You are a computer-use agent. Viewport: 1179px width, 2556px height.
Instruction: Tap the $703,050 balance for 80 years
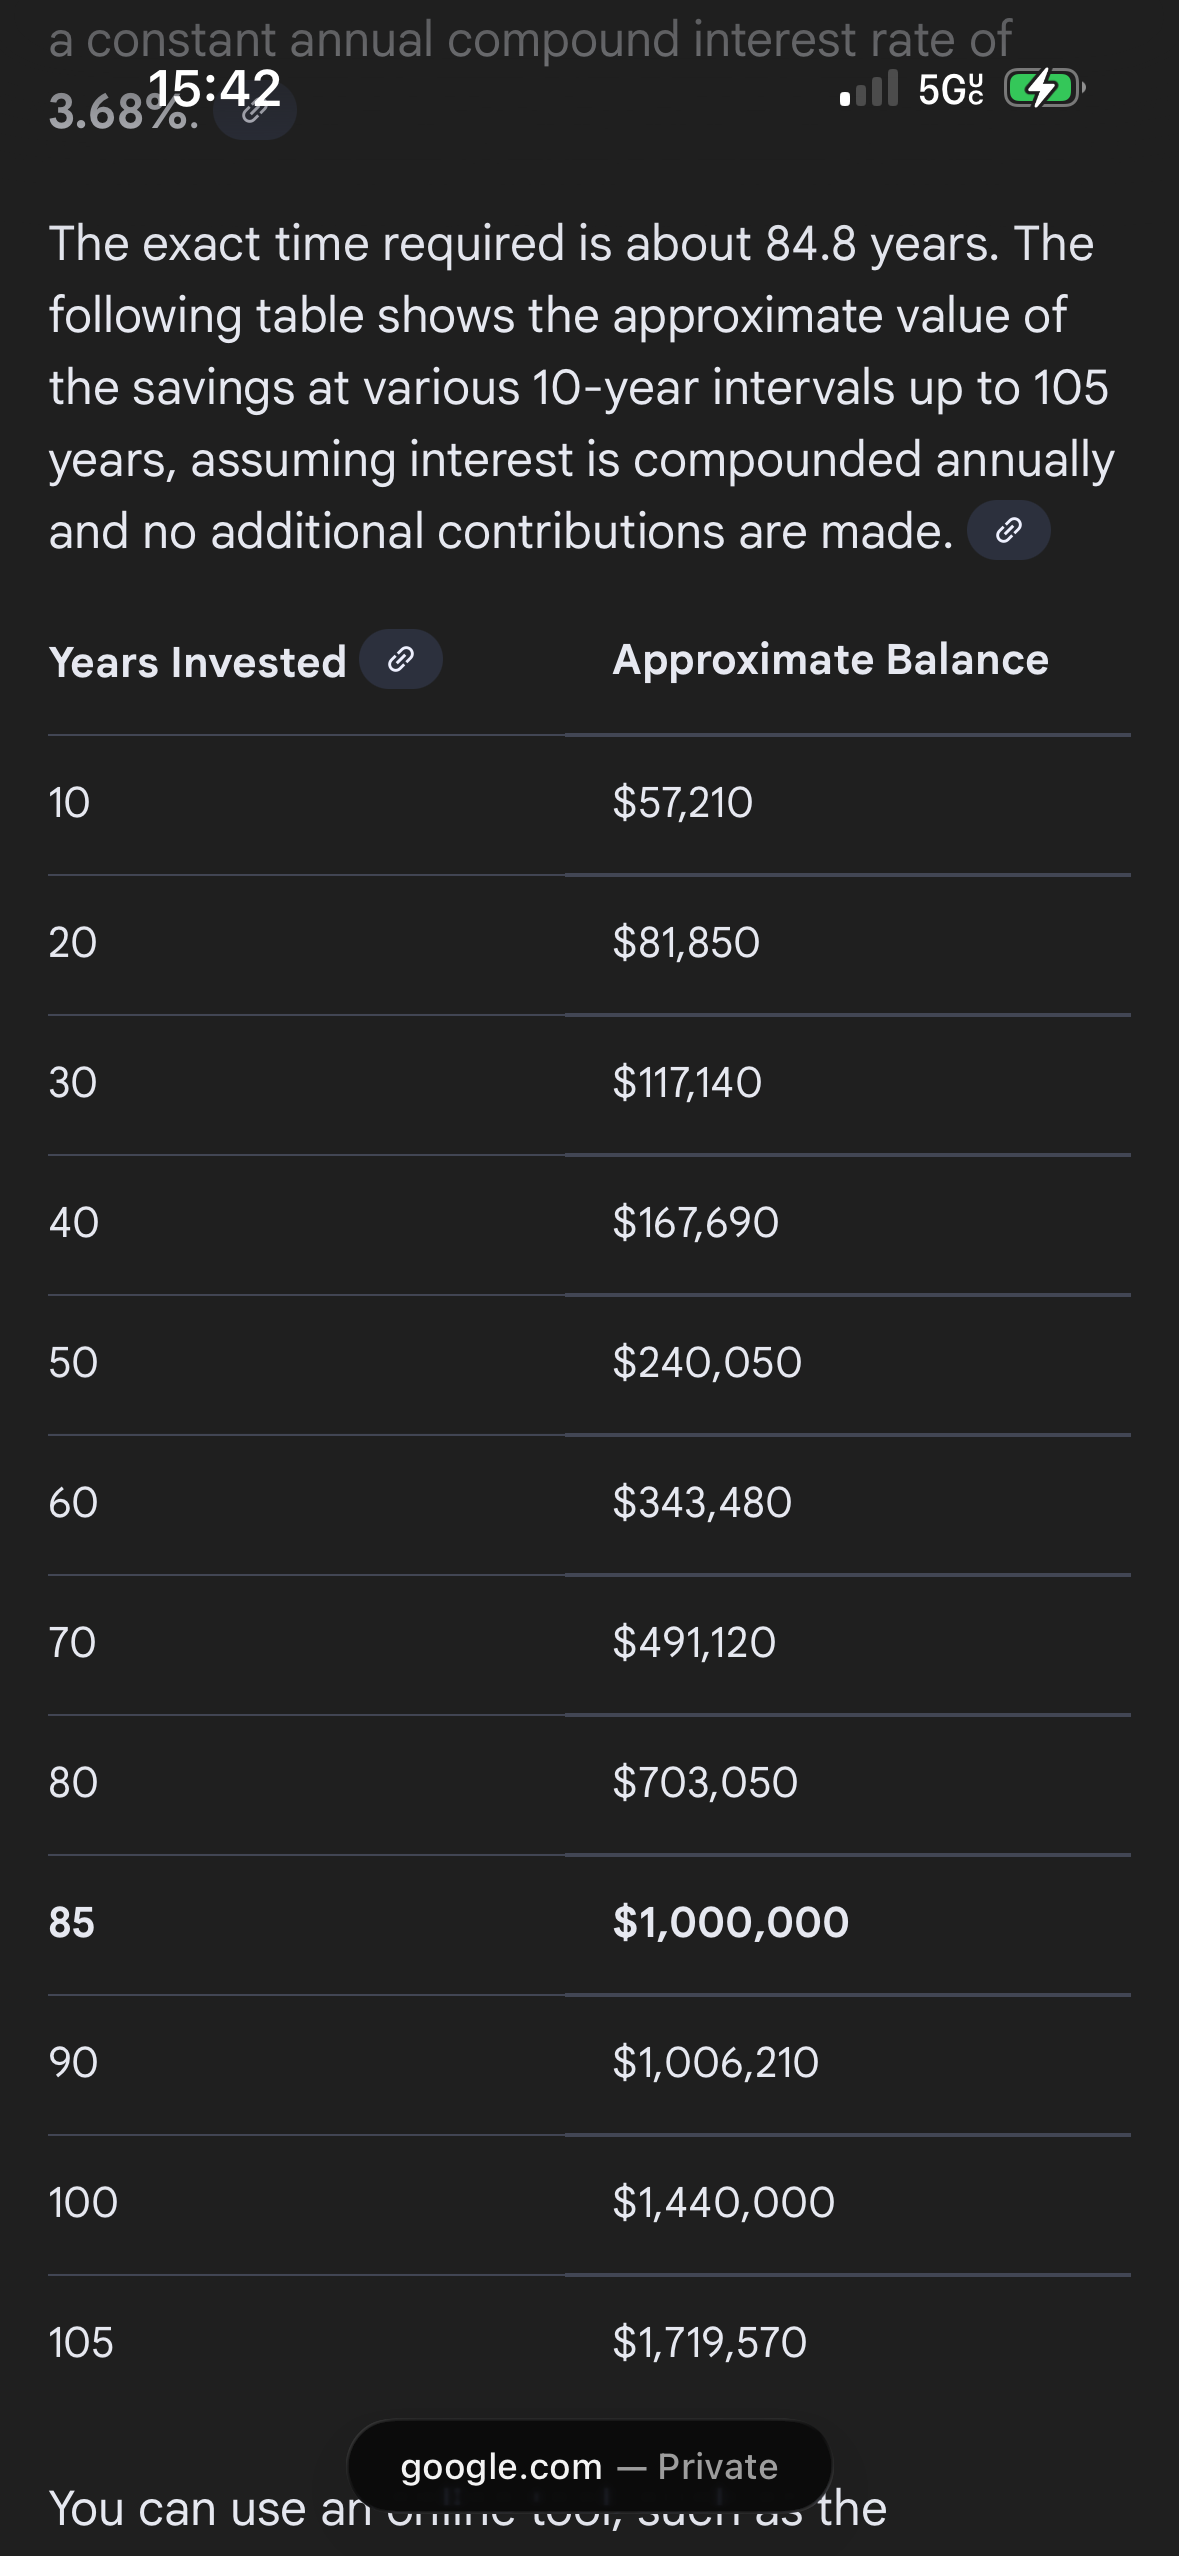pos(705,1782)
